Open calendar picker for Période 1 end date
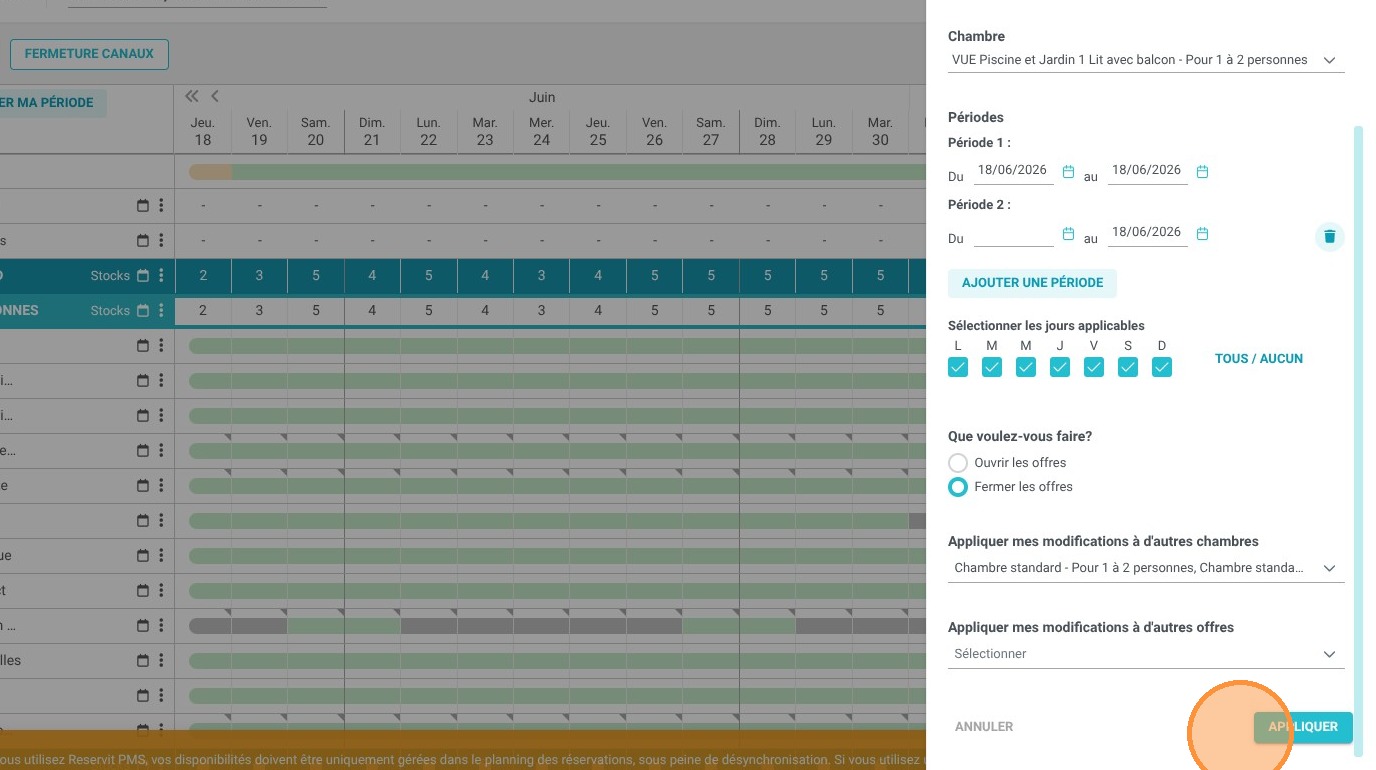 (x=1202, y=172)
